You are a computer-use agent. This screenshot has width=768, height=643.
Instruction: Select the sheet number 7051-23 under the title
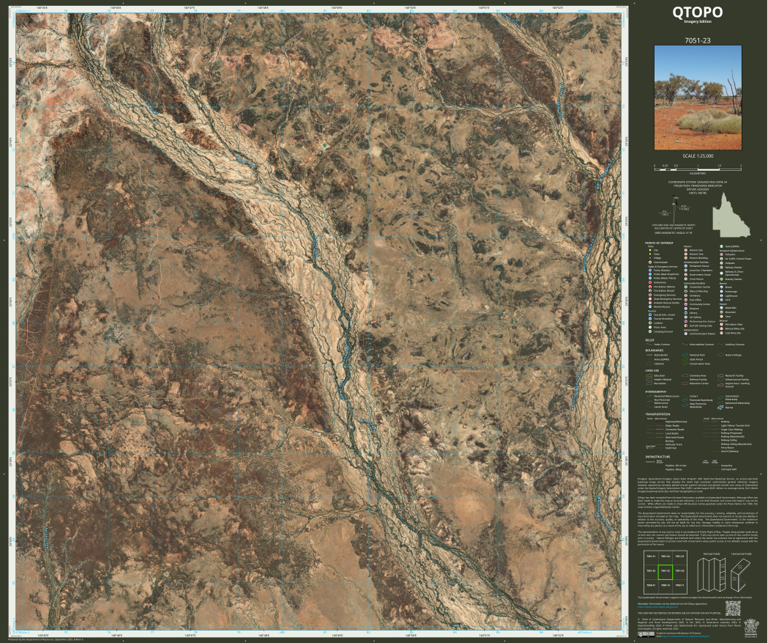[697, 41]
